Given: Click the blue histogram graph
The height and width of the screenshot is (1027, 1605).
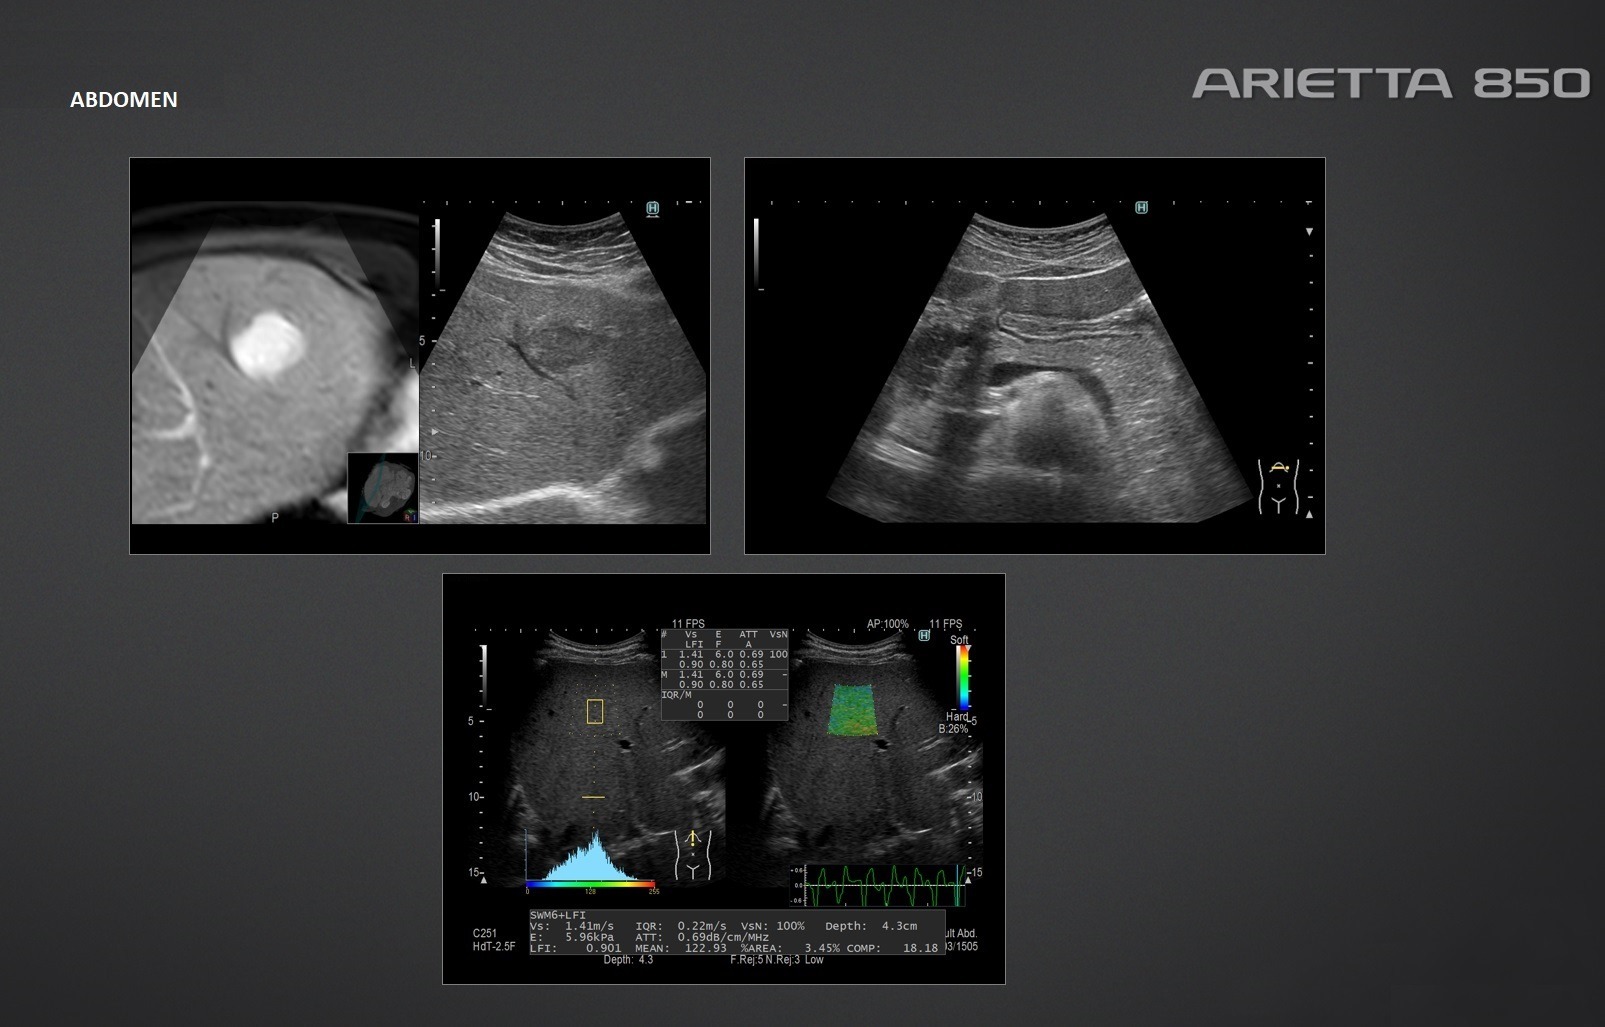Looking at the screenshot, I should (590, 858).
